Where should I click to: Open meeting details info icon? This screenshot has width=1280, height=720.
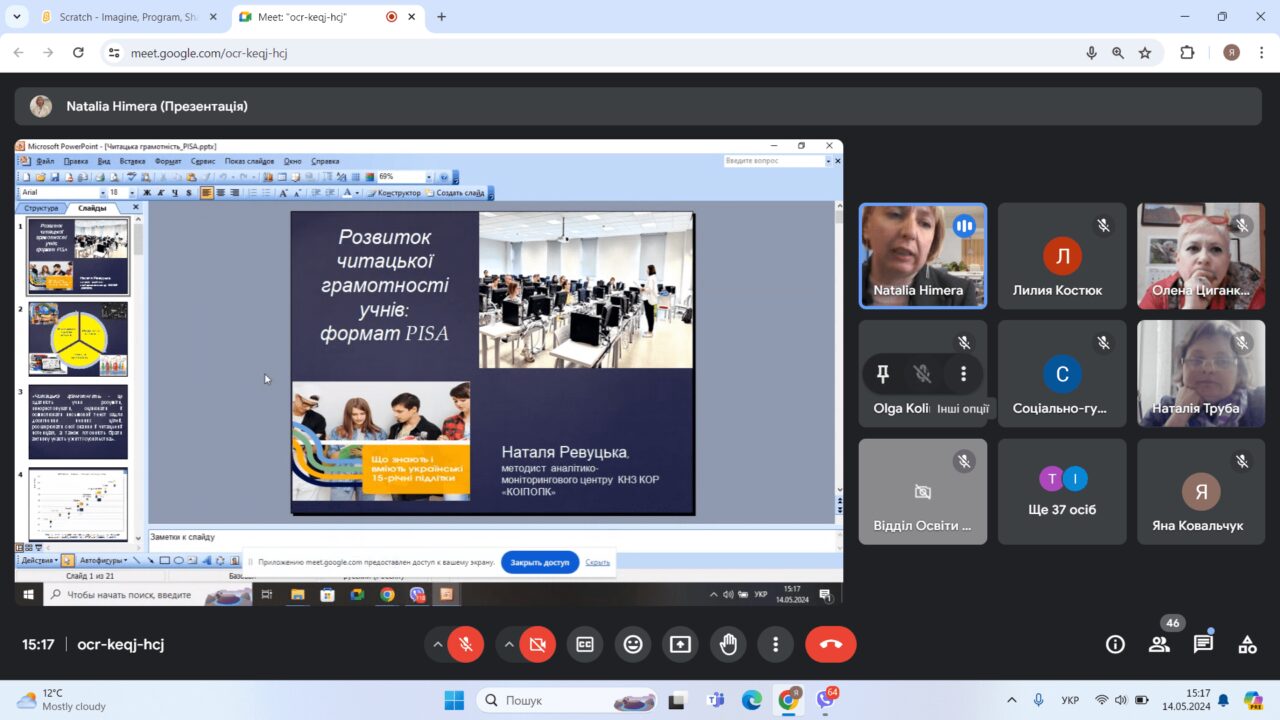point(1115,645)
